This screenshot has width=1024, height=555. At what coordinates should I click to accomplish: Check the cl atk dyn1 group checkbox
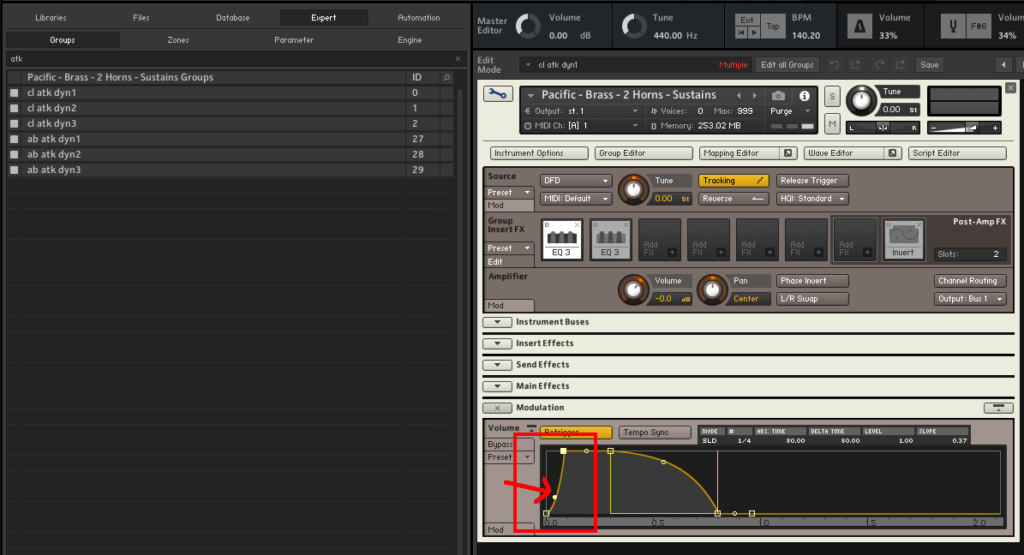point(14,93)
